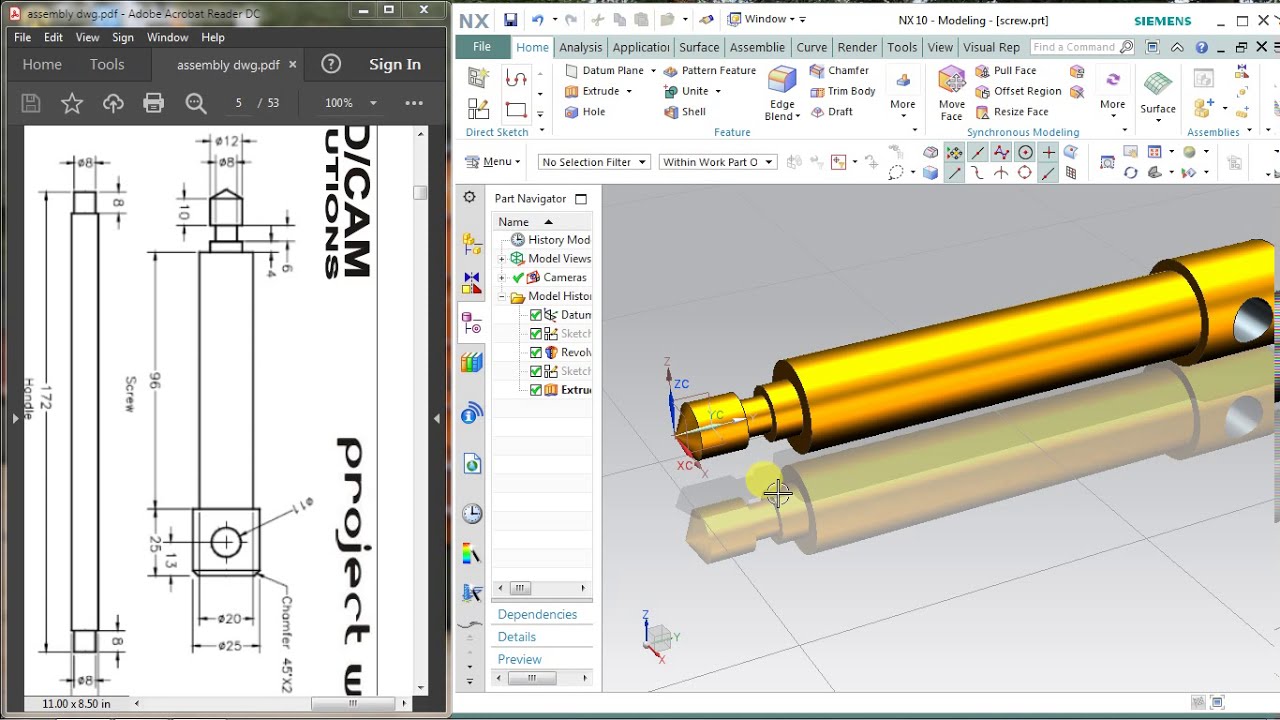
Task: Expand the Model Views tree node
Action: [x=502, y=259]
